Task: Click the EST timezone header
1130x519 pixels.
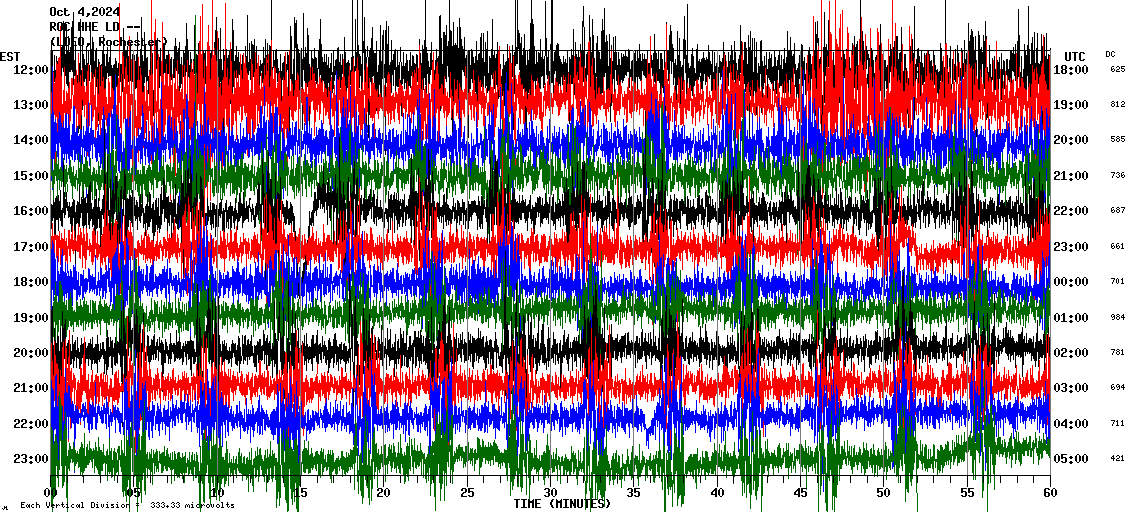Action: click(10, 56)
